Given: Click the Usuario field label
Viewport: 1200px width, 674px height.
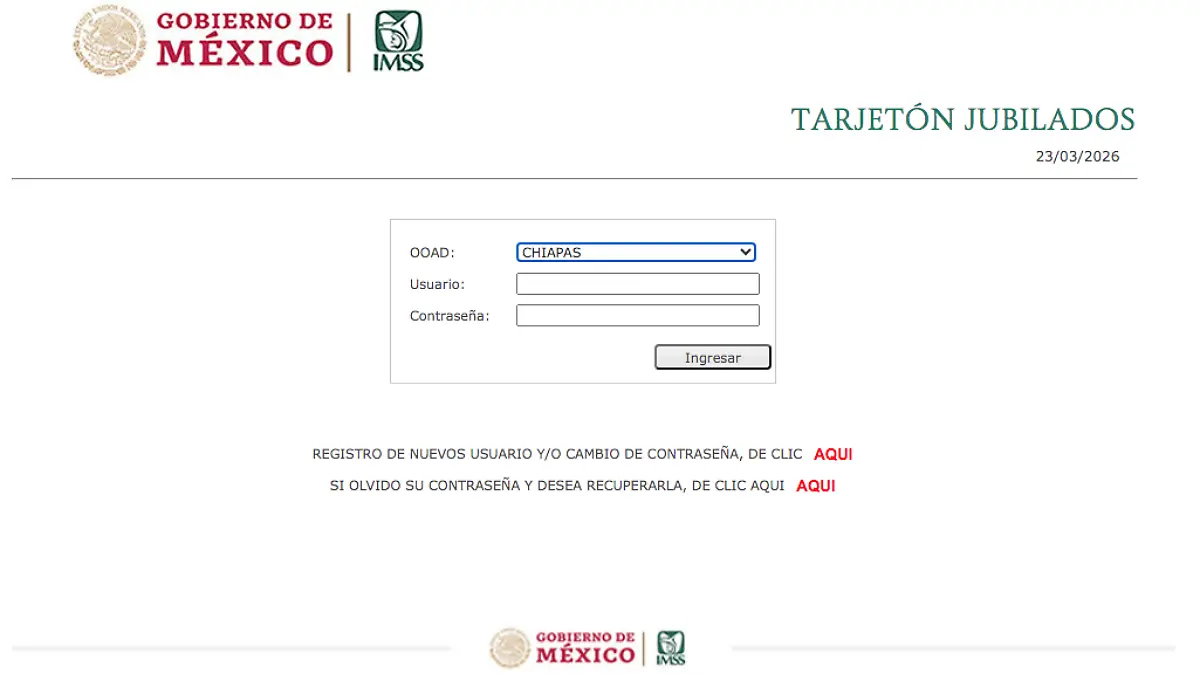Looking at the screenshot, I should click(x=437, y=285).
